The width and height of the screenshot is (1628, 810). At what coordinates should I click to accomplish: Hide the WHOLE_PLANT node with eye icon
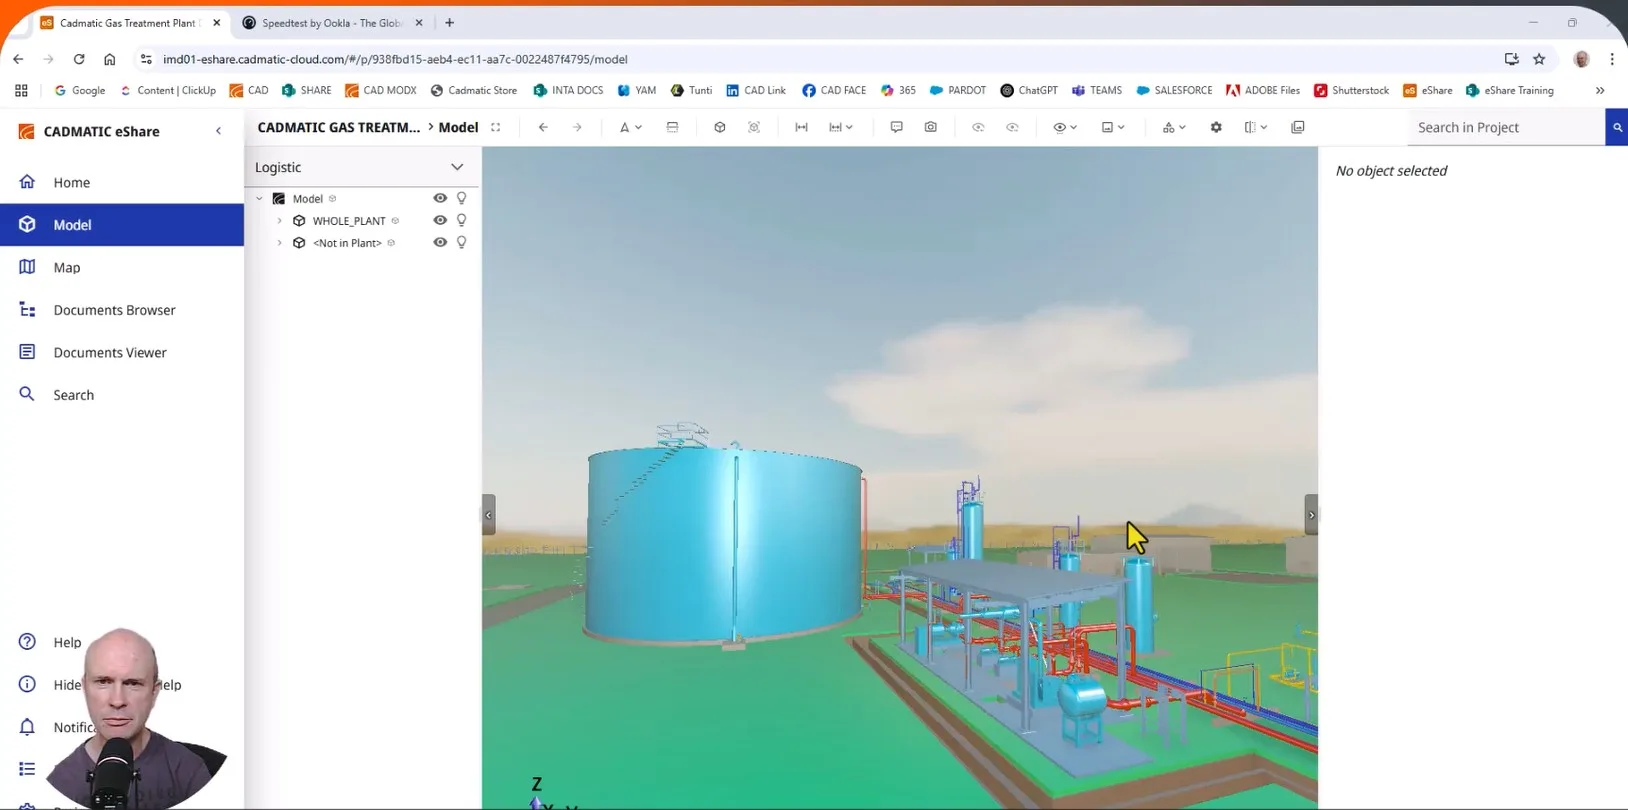click(x=440, y=220)
